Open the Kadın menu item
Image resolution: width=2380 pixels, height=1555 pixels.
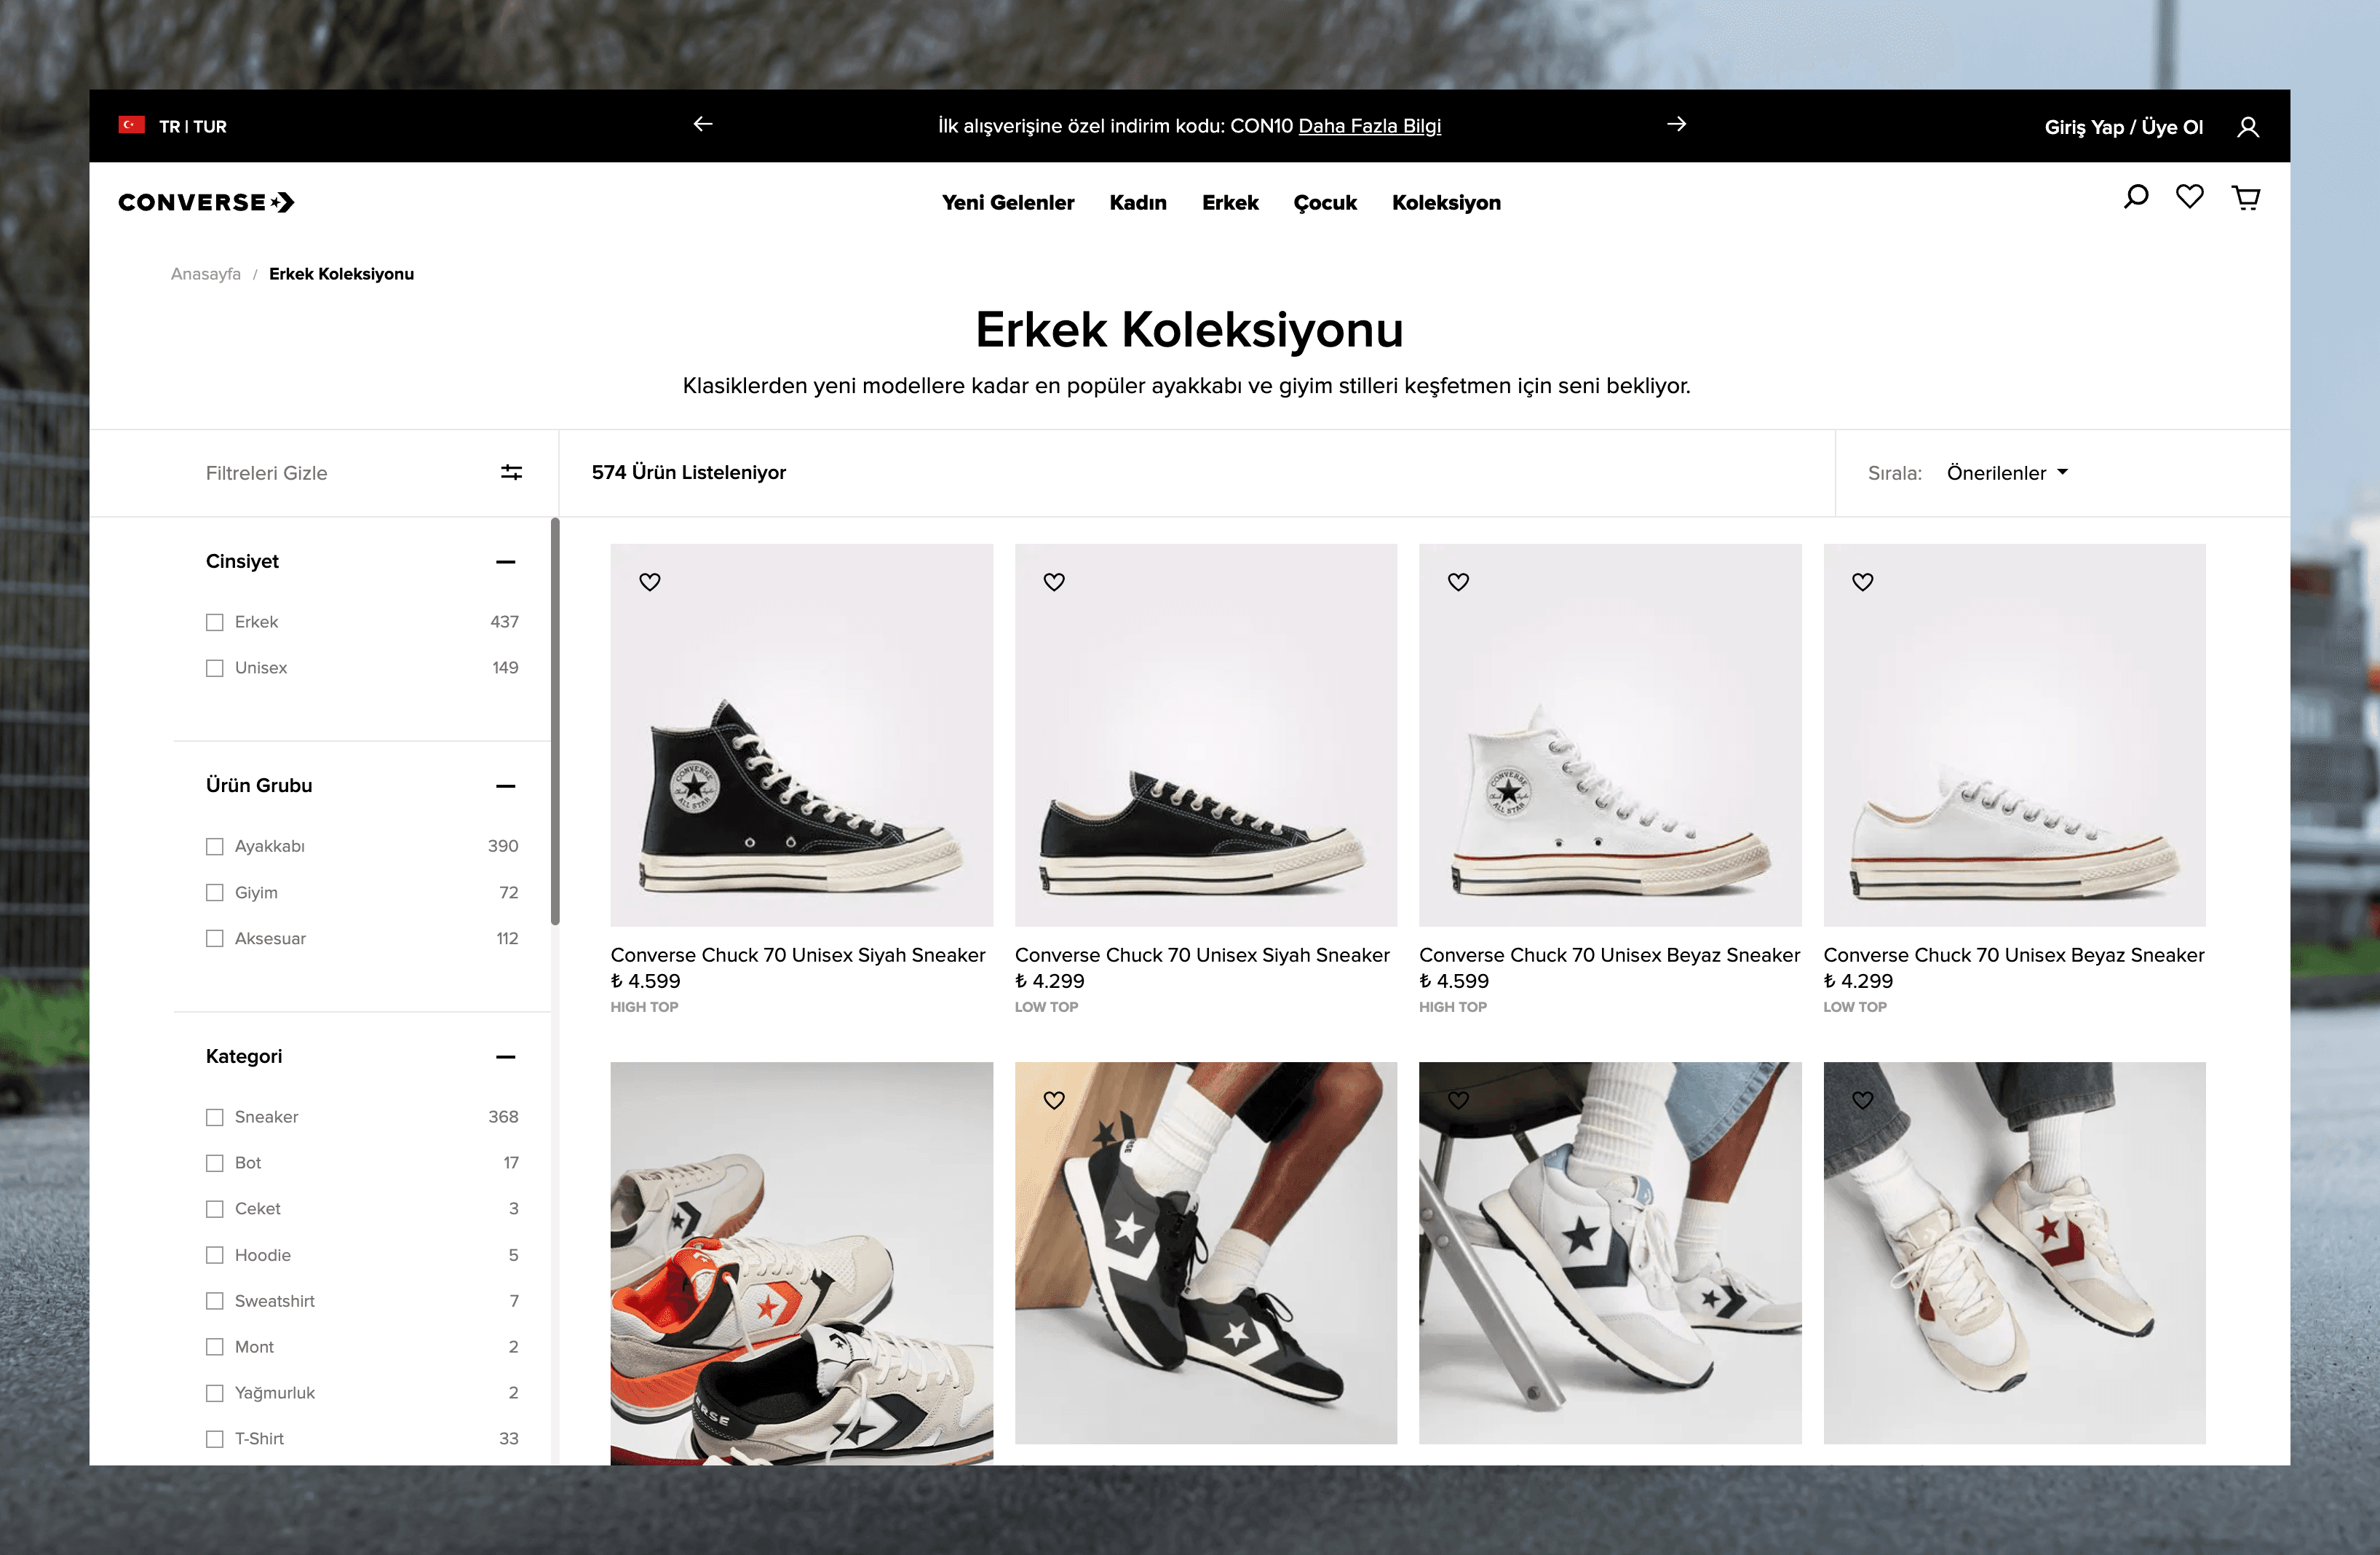click(1137, 203)
